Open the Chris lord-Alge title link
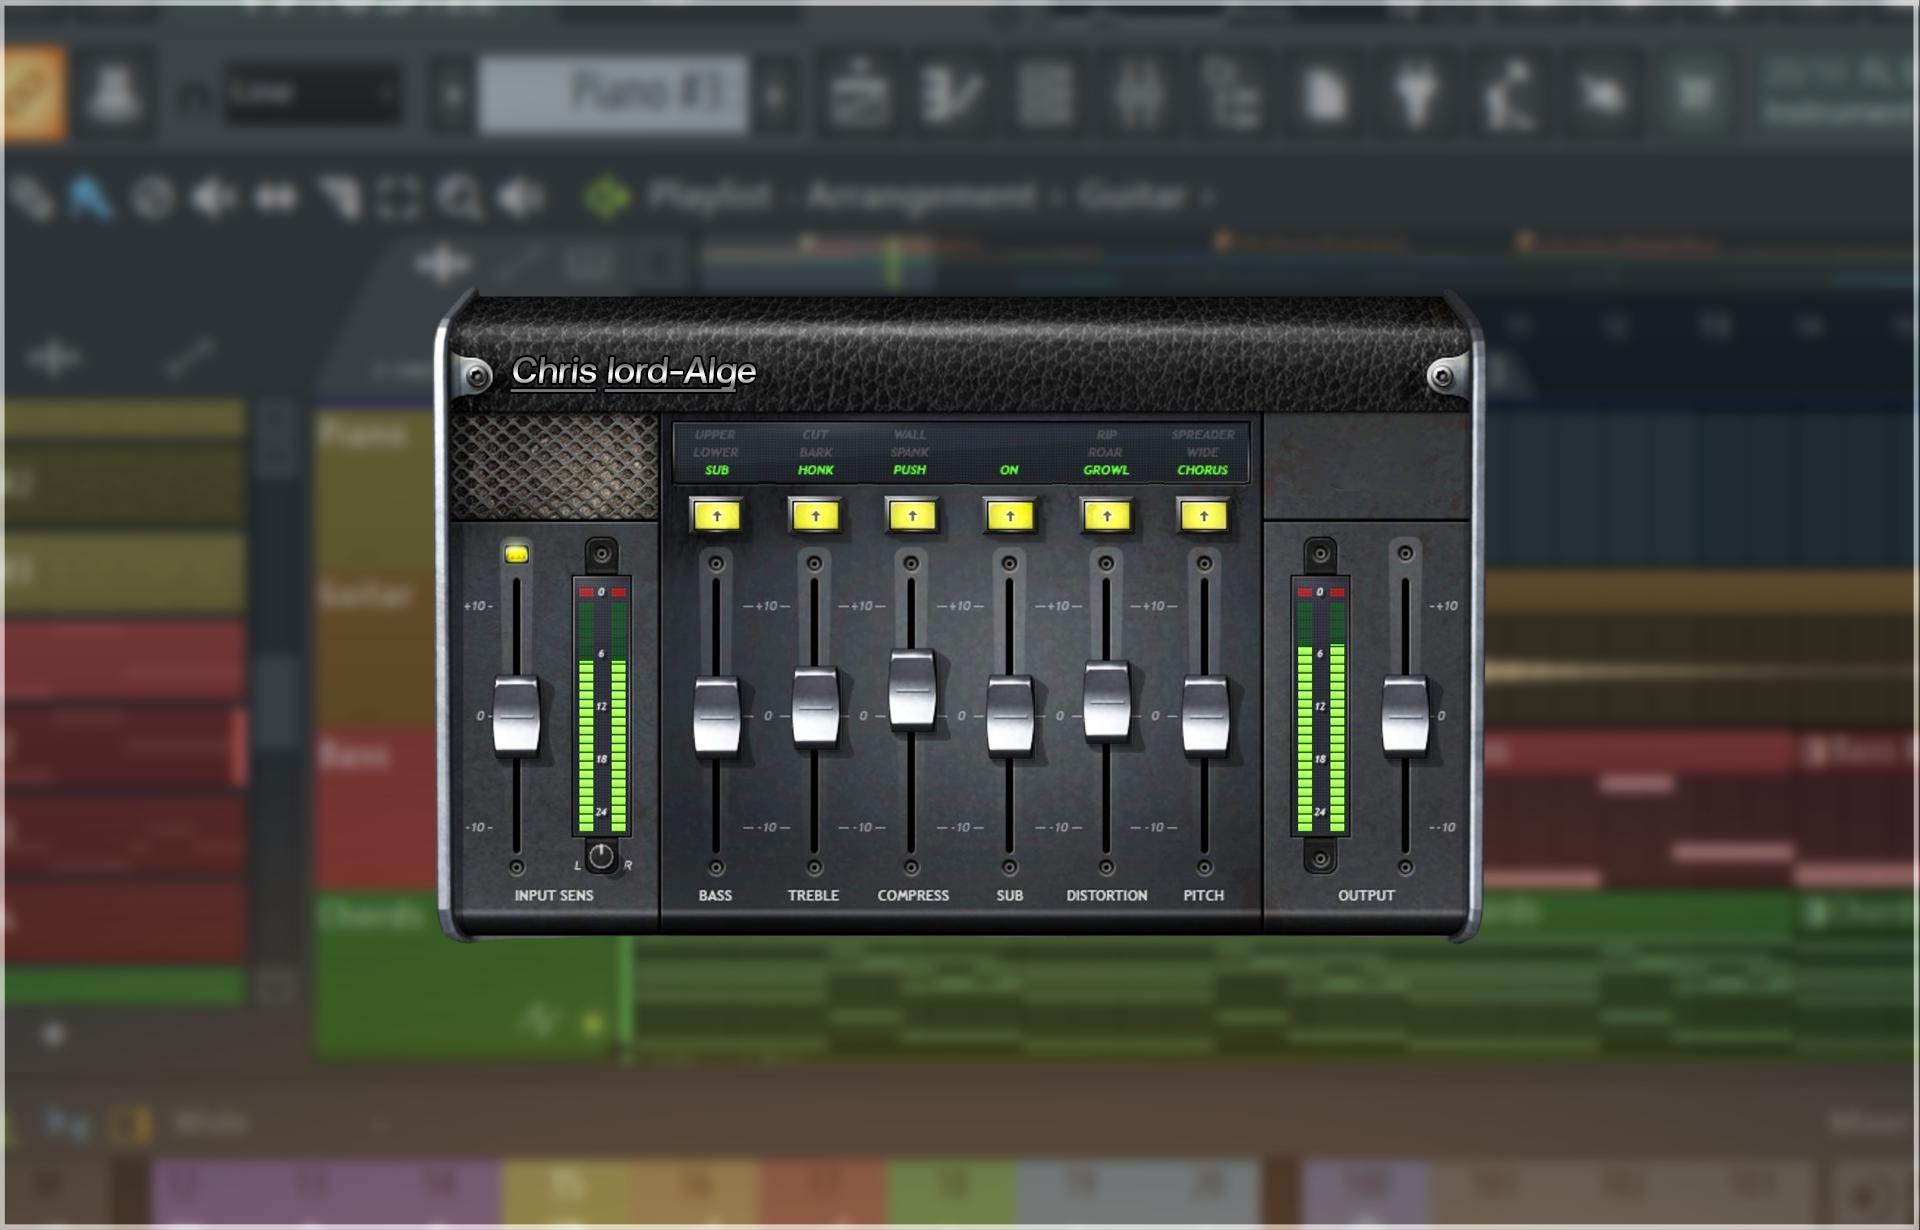This screenshot has width=1920, height=1230. [634, 372]
